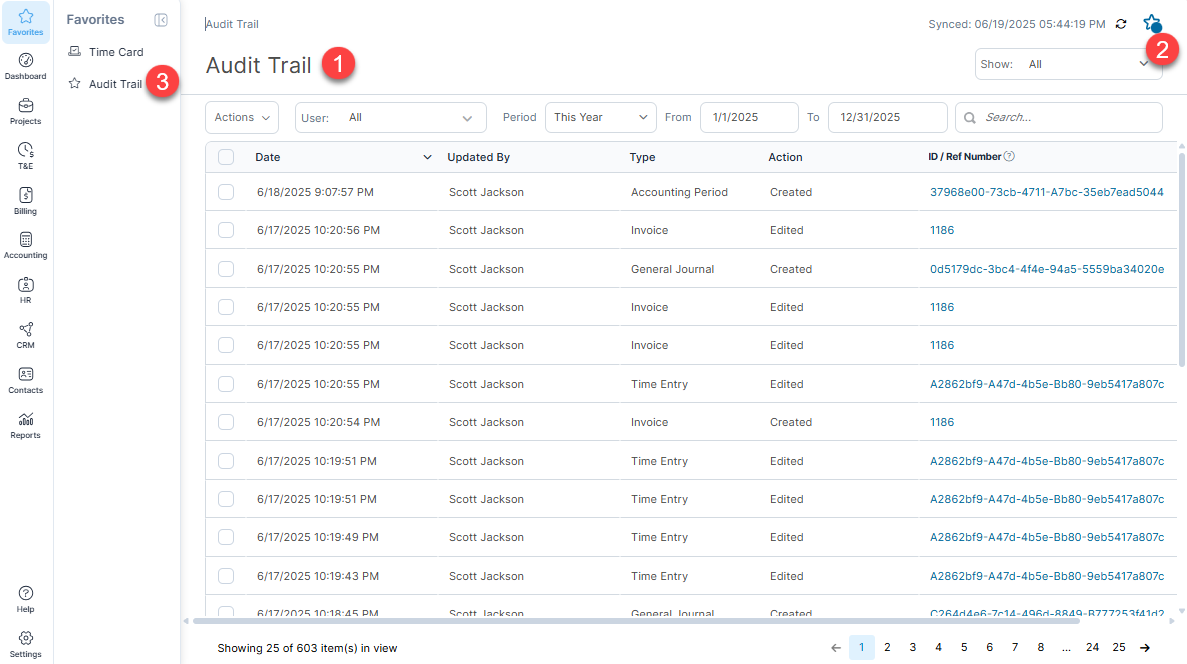Image resolution: width=1187 pixels, height=664 pixels.
Task: Go to page 8
Action: [1041, 647]
